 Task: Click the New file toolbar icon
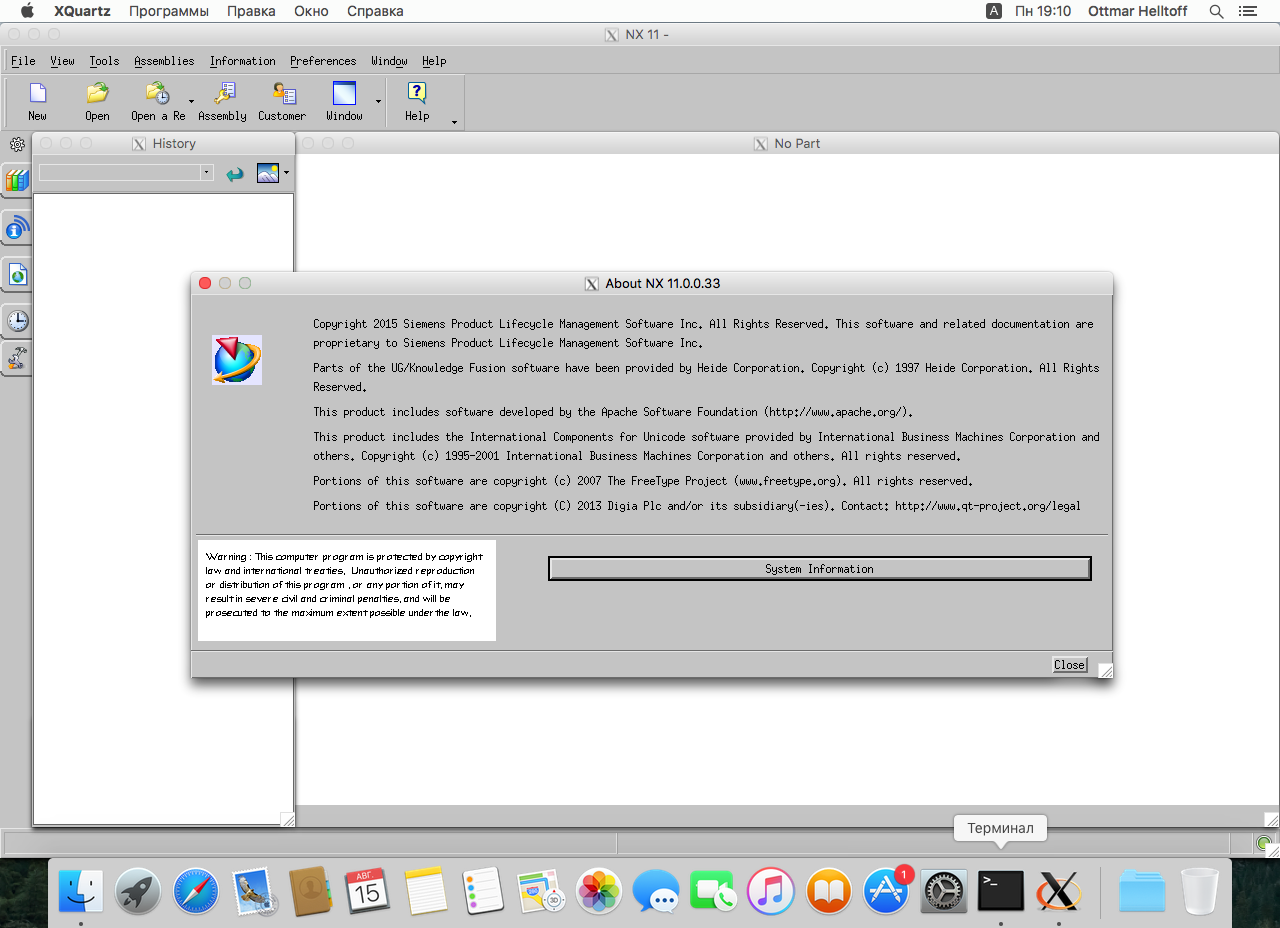pyautogui.click(x=37, y=93)
